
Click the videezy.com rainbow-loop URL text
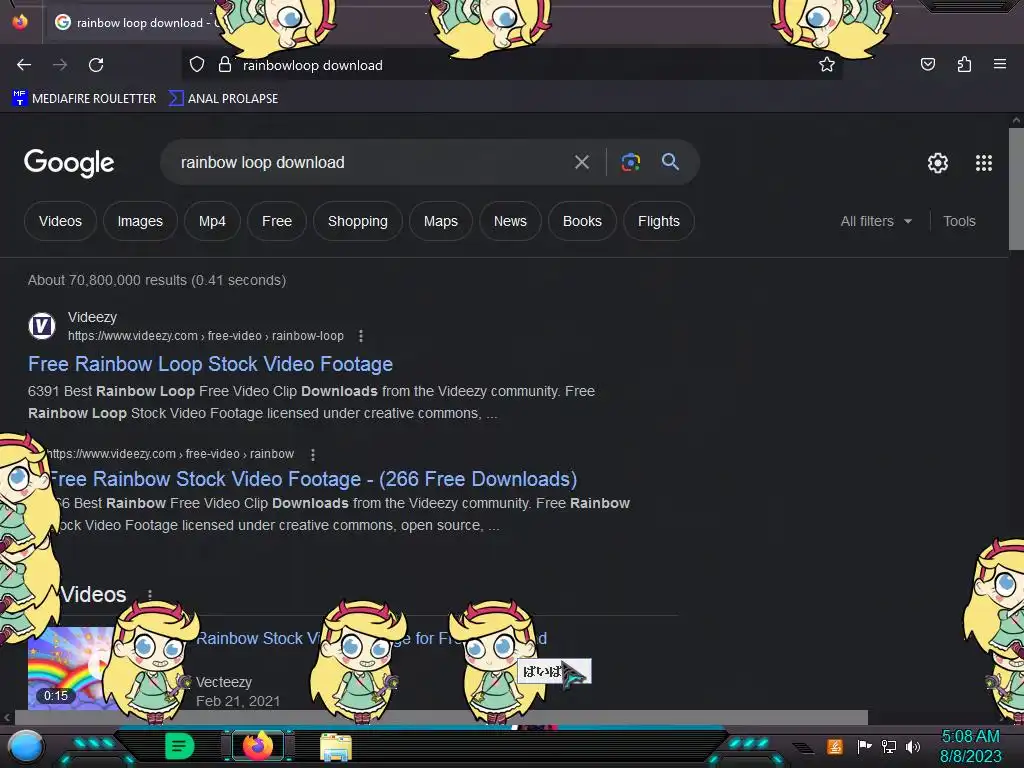[206, 336]
